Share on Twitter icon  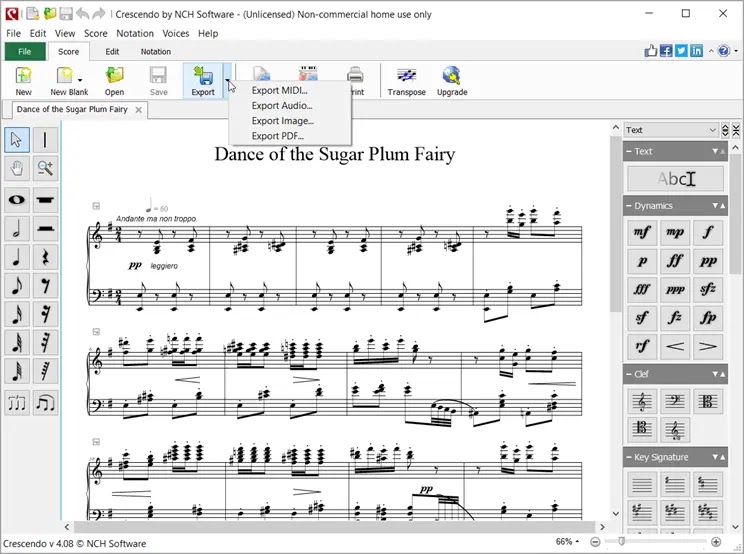pos(681,51)
